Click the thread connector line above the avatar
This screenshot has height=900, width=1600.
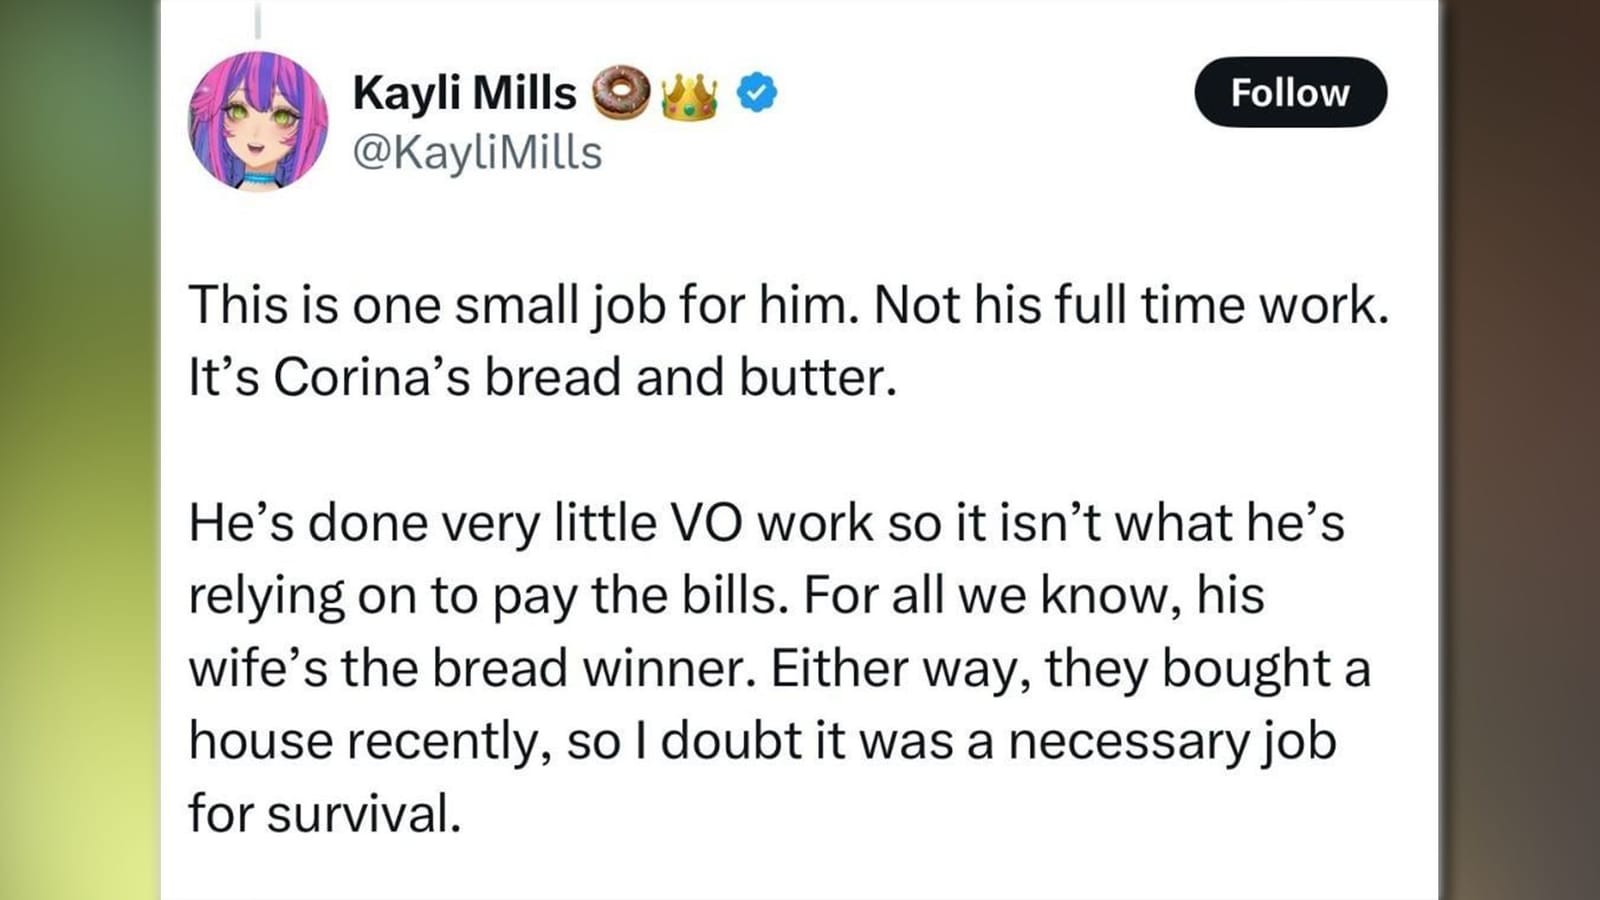[x=258, y=20]
